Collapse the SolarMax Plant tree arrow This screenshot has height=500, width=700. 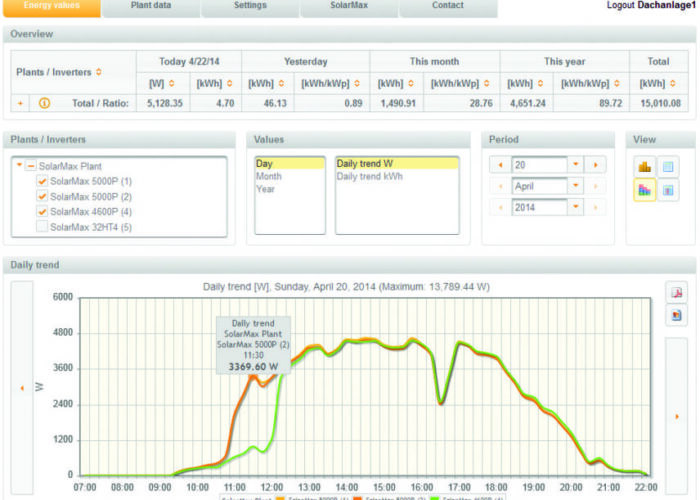19,165
